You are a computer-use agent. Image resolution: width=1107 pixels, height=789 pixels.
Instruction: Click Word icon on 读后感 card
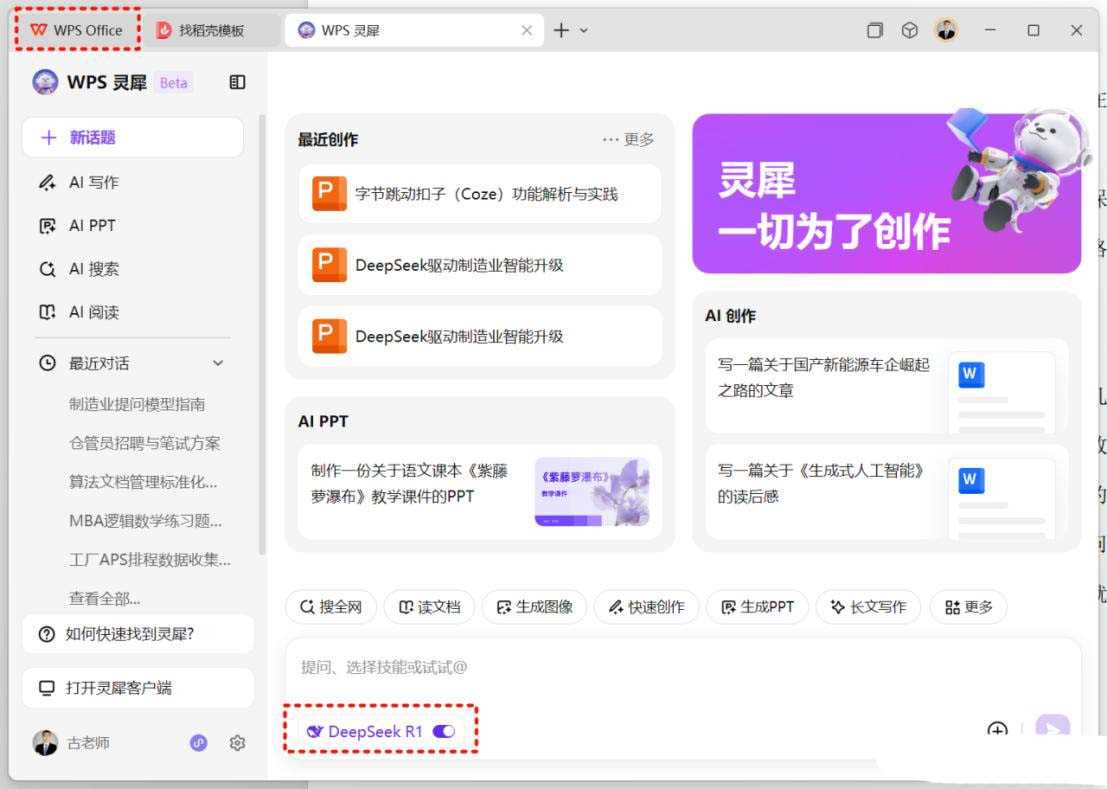coord(971,480)
